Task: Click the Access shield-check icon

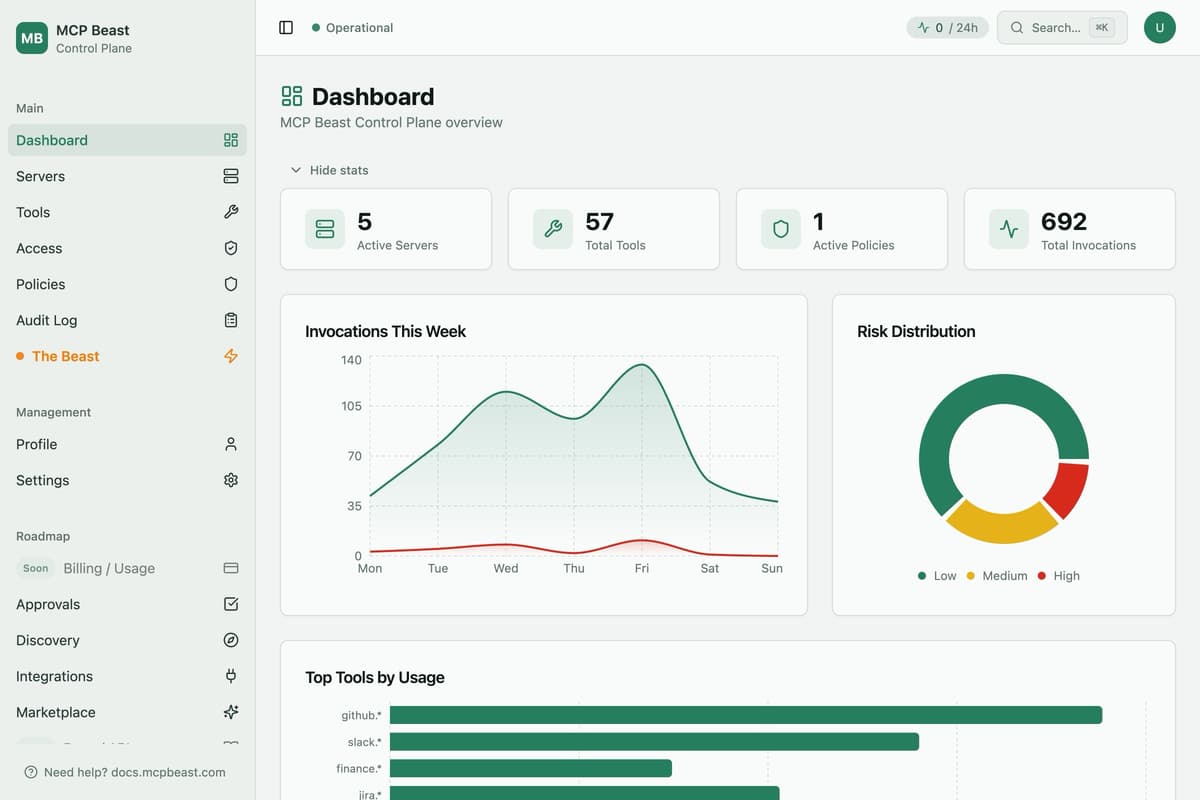Action: tap(231, 248)
